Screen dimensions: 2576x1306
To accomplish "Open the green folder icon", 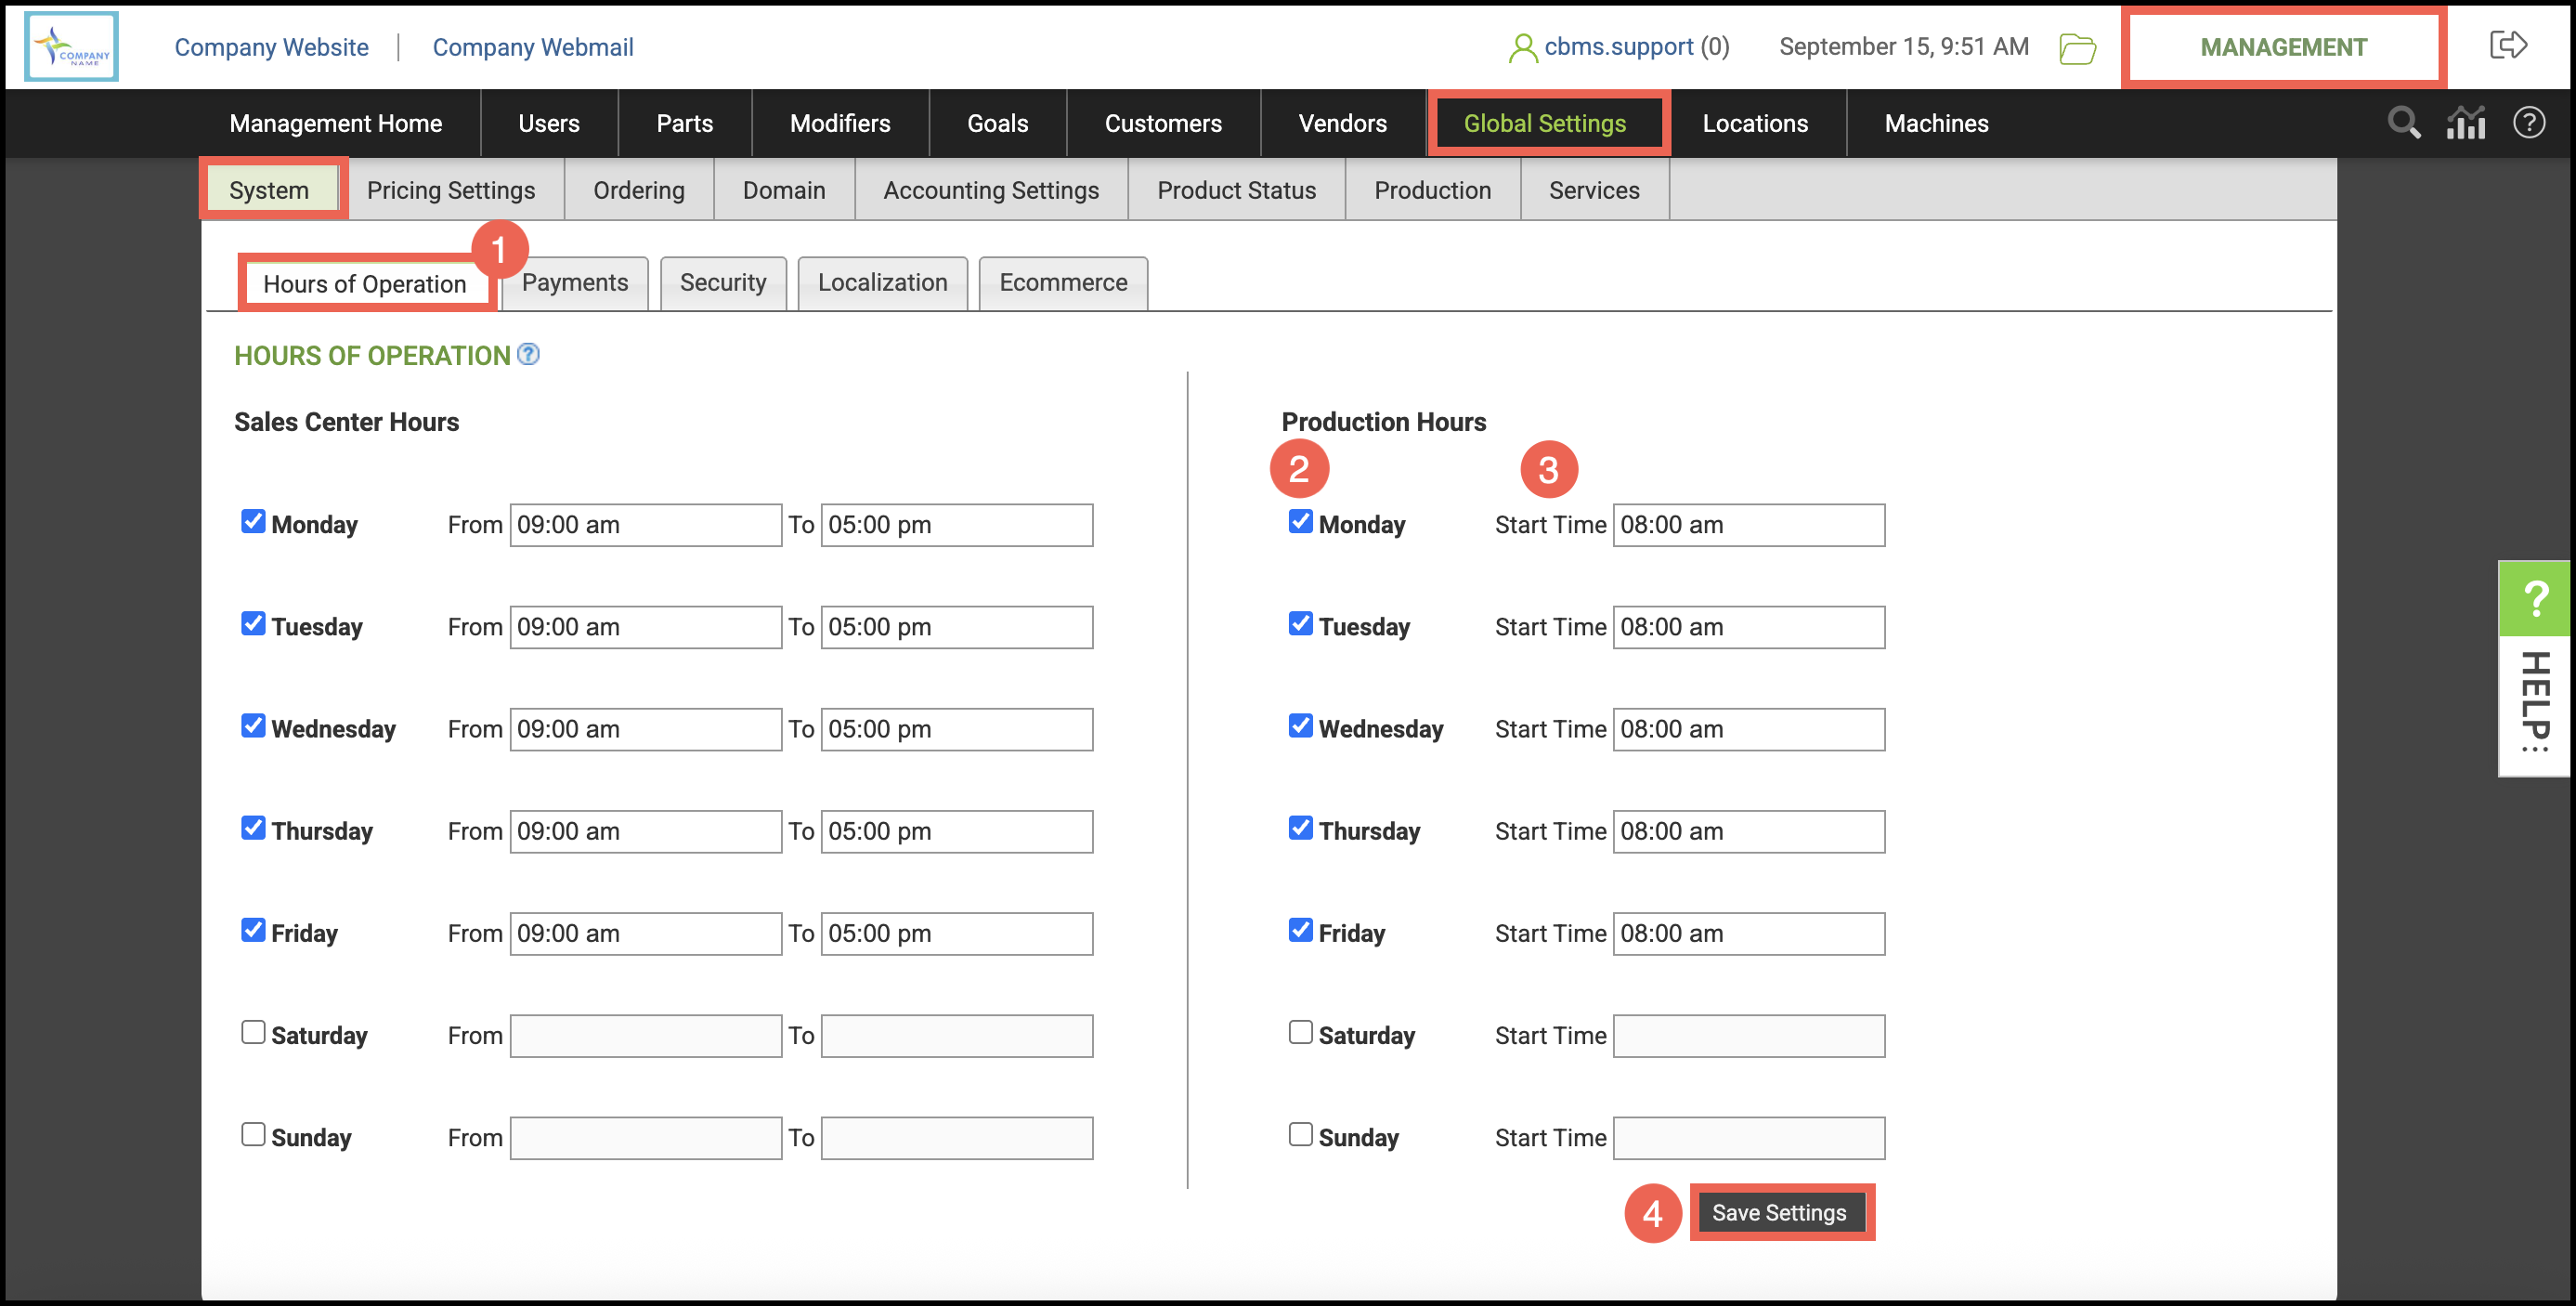I will (x=2077, y=47).
